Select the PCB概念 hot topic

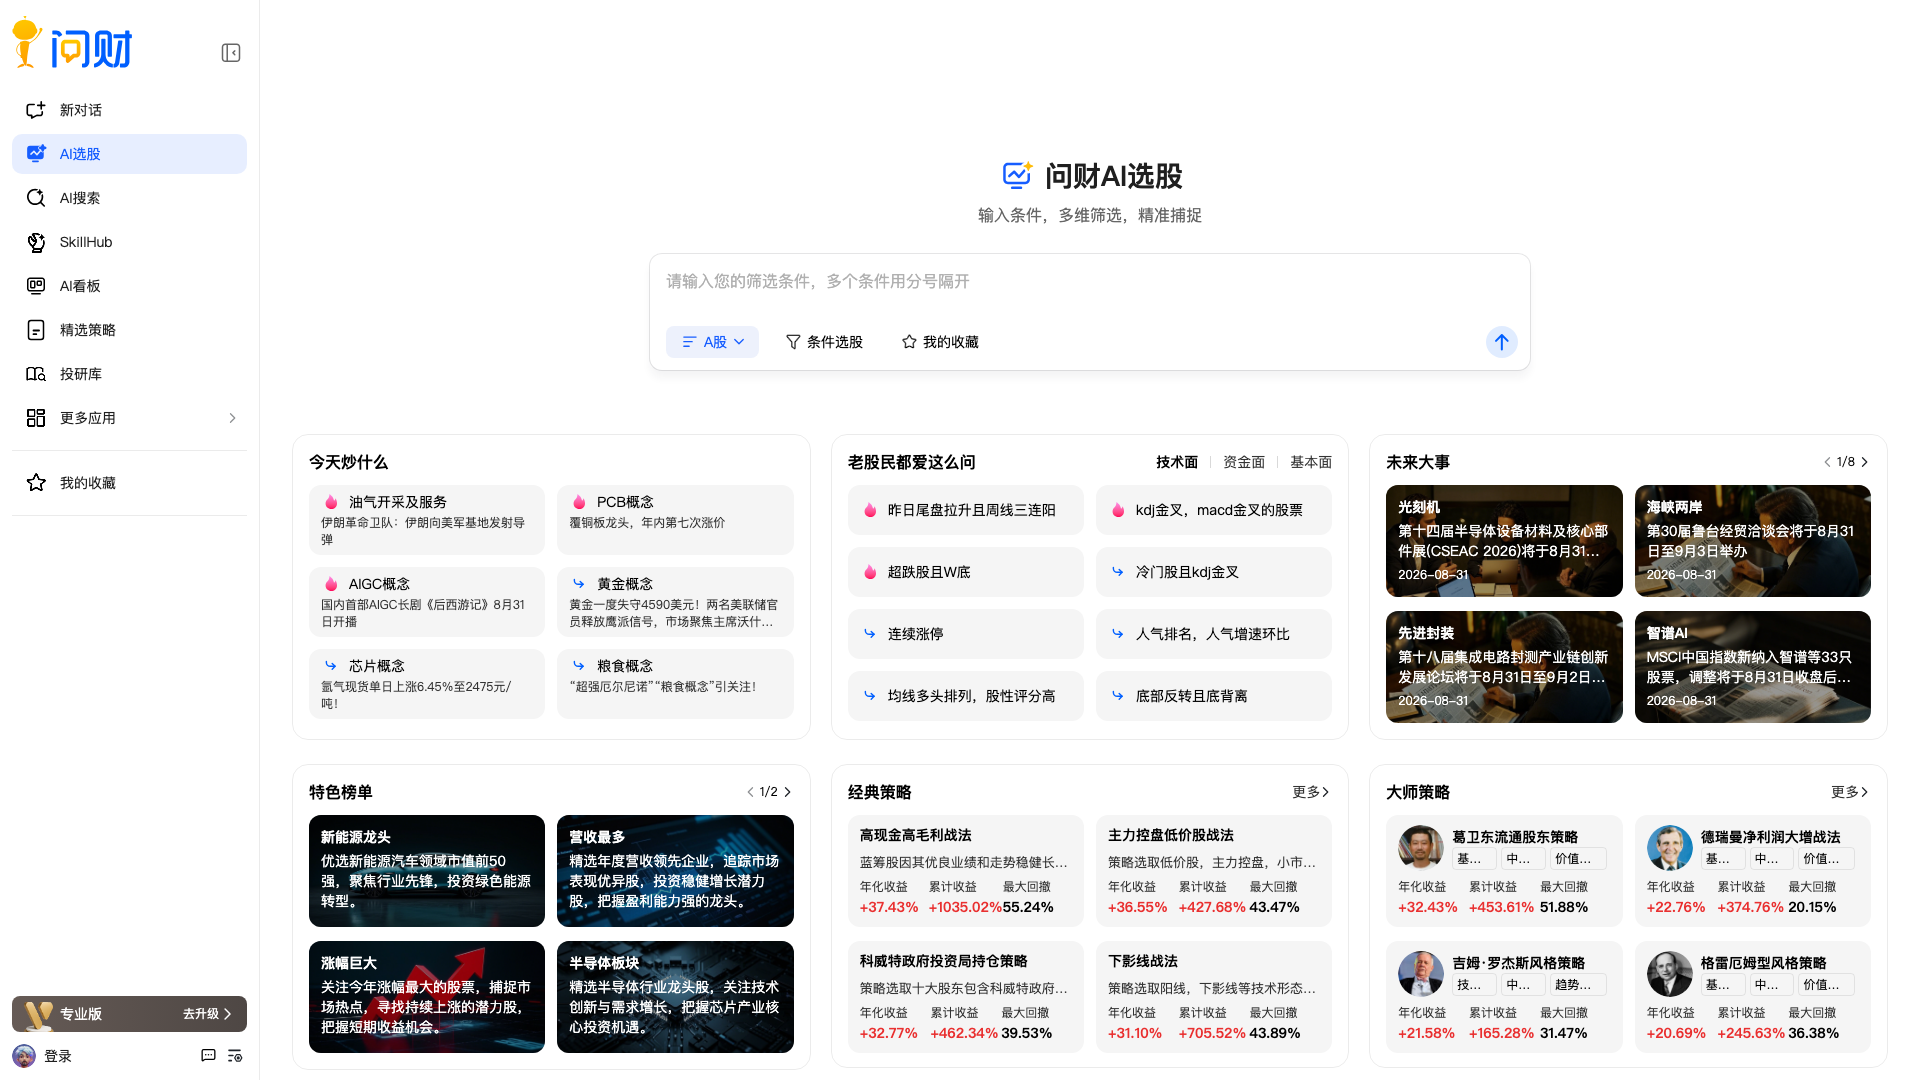click(x=675, y=520)
